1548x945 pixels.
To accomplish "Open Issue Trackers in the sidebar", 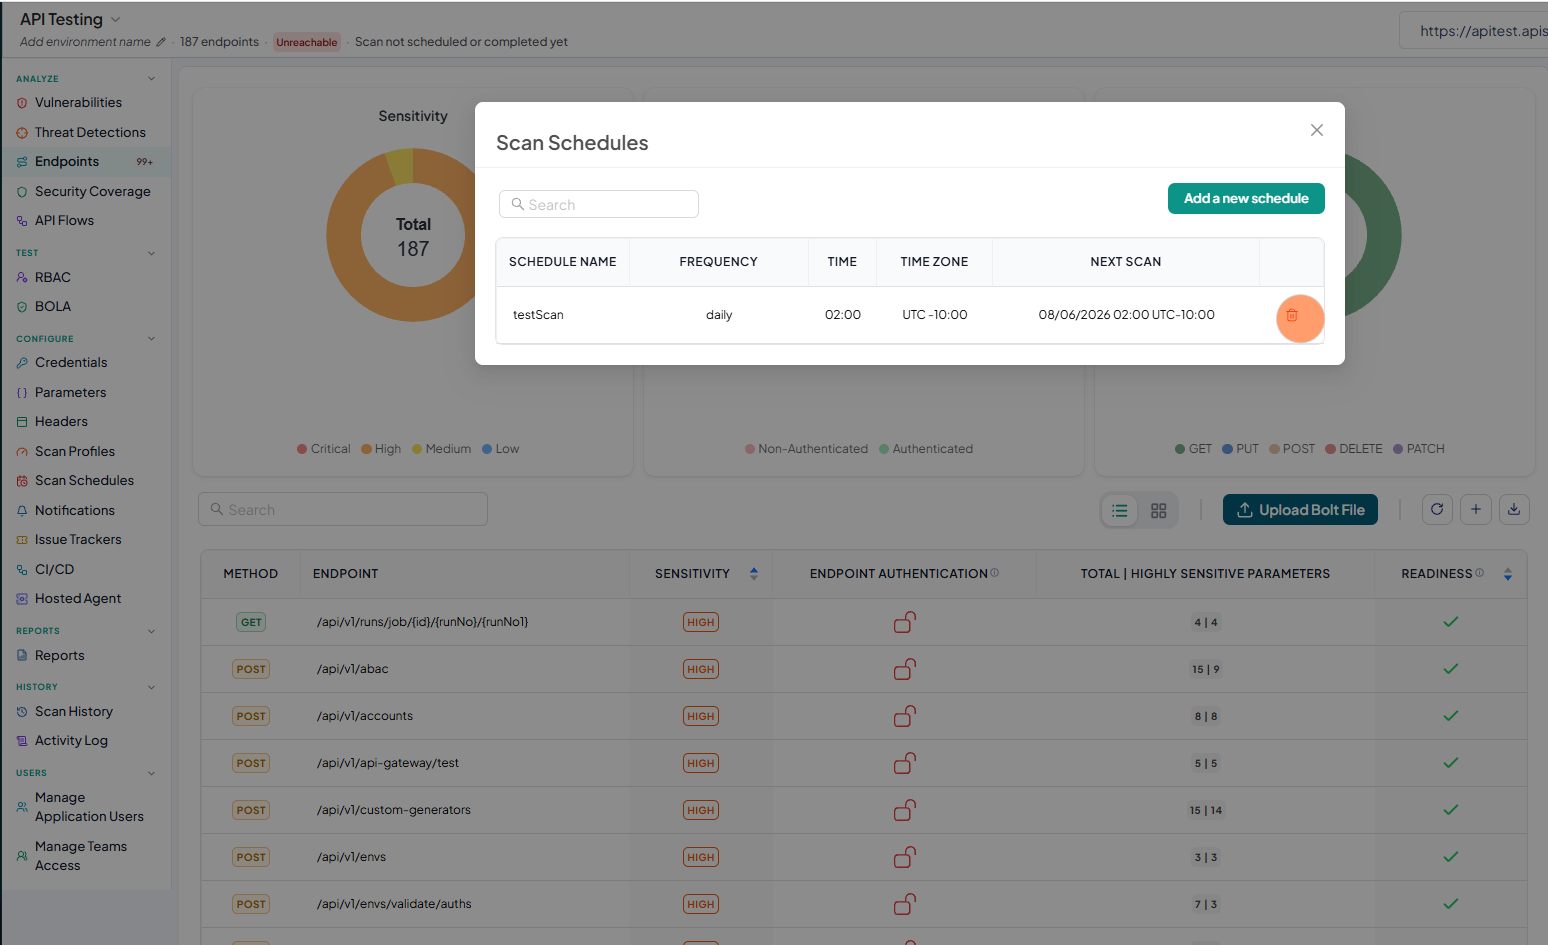I will point(78,539).
